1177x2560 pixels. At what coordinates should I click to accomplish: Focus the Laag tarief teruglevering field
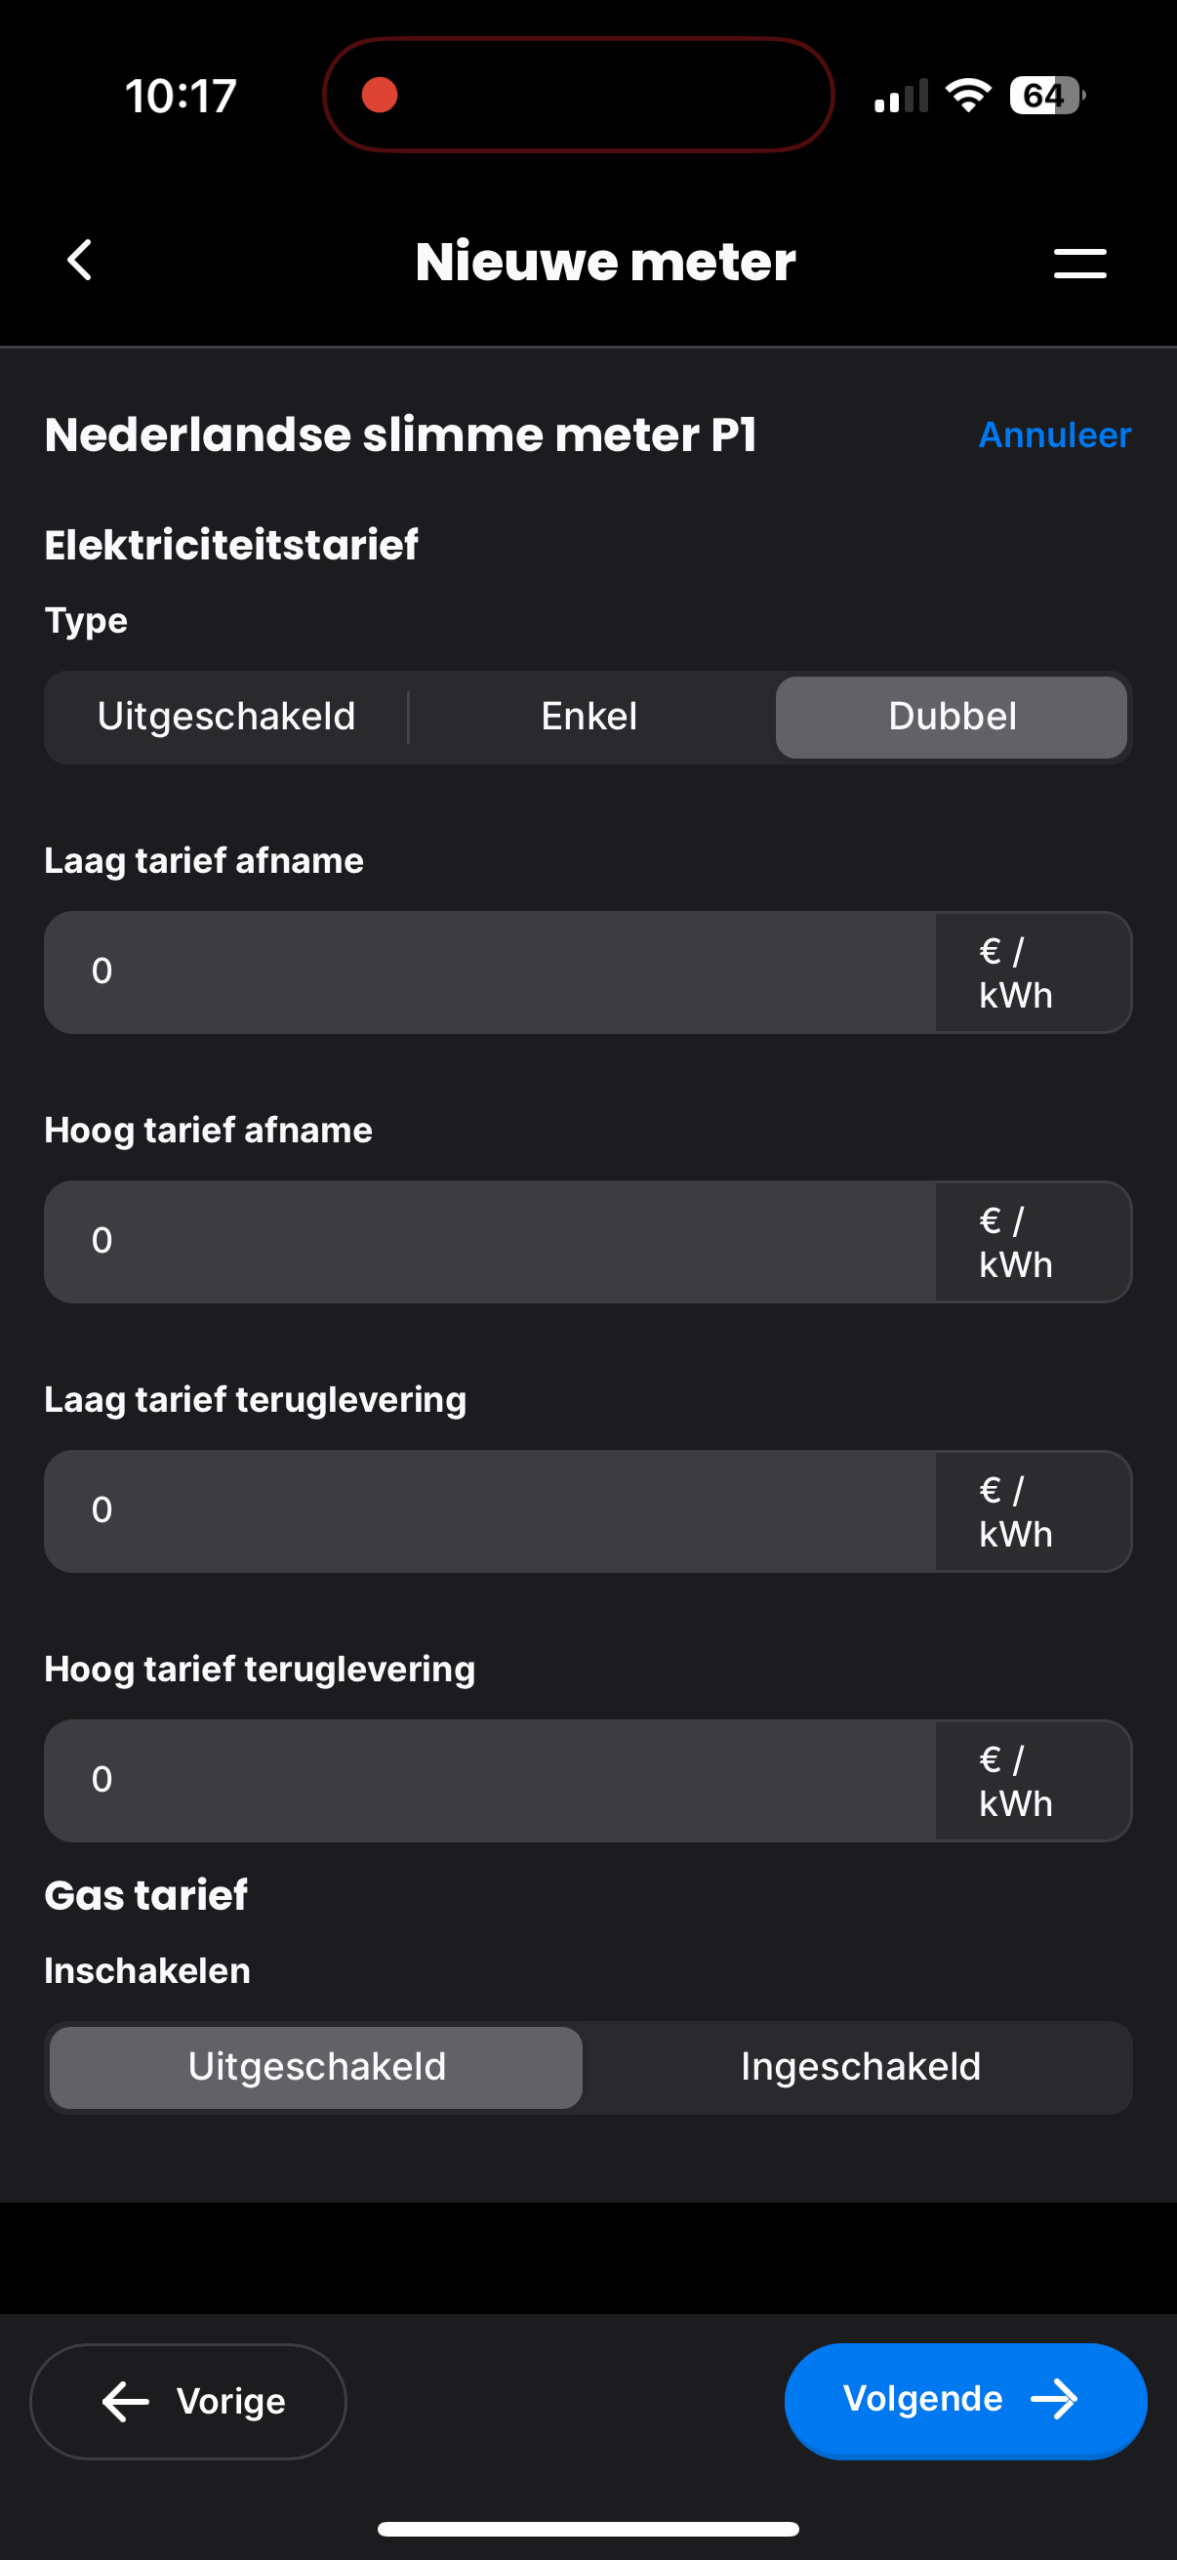tap(490, 1511)
